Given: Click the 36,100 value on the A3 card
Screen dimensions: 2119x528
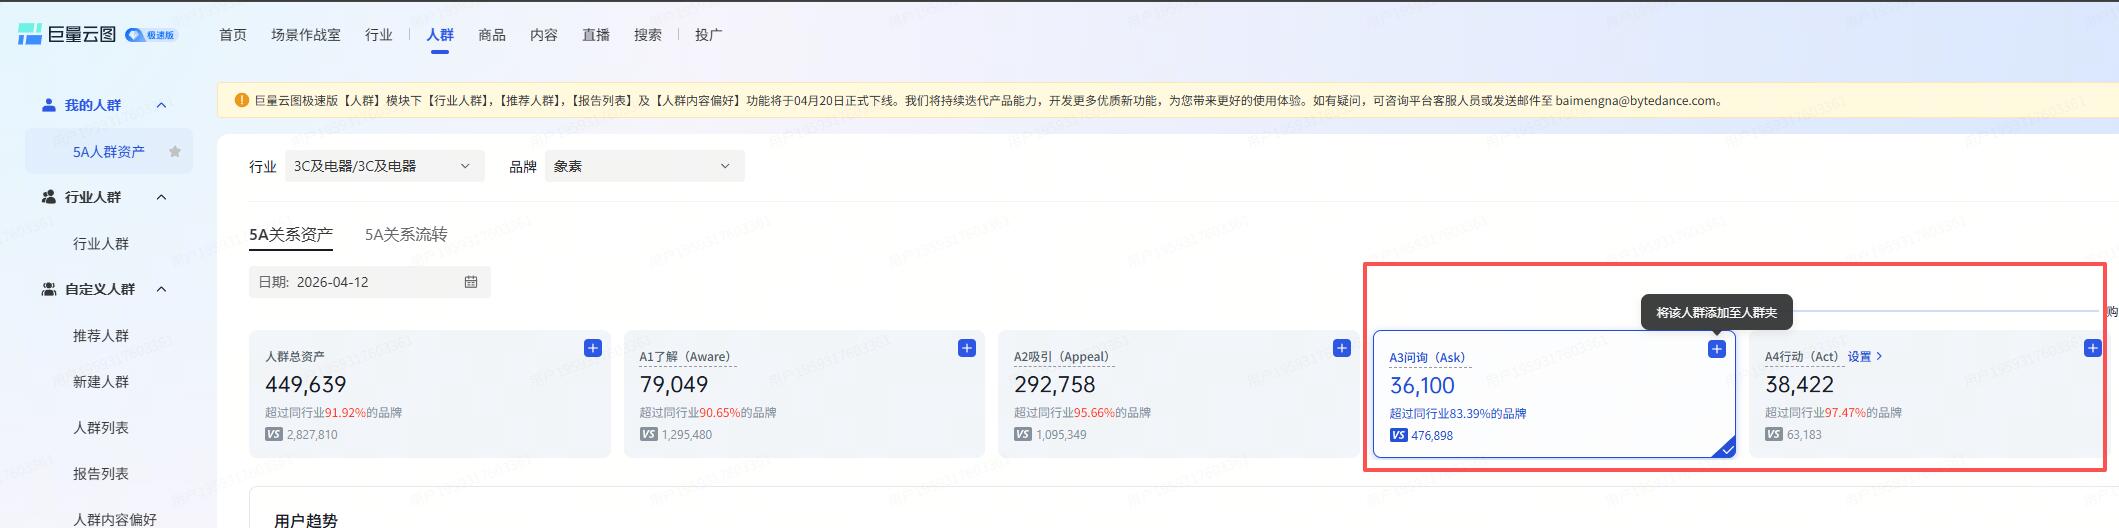Looking at the screenshot, I should coord(1422,386).
